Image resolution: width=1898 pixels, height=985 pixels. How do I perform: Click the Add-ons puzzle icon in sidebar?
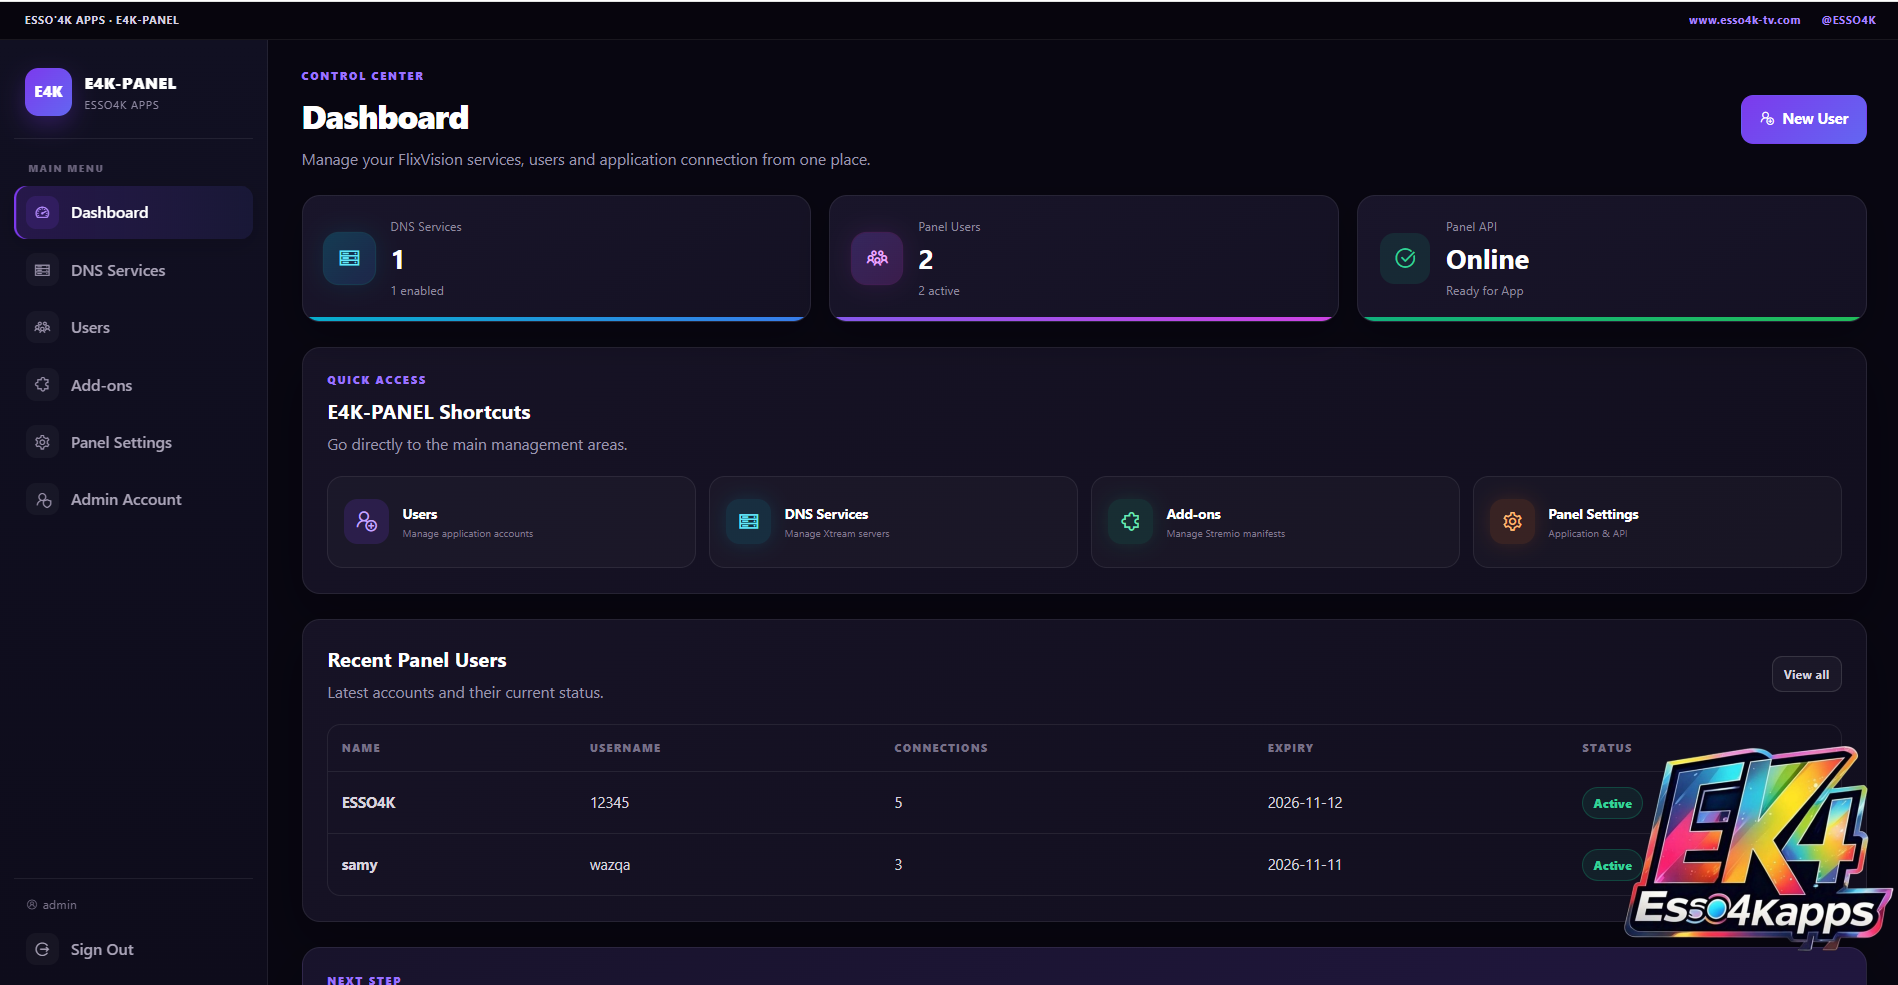42,385
